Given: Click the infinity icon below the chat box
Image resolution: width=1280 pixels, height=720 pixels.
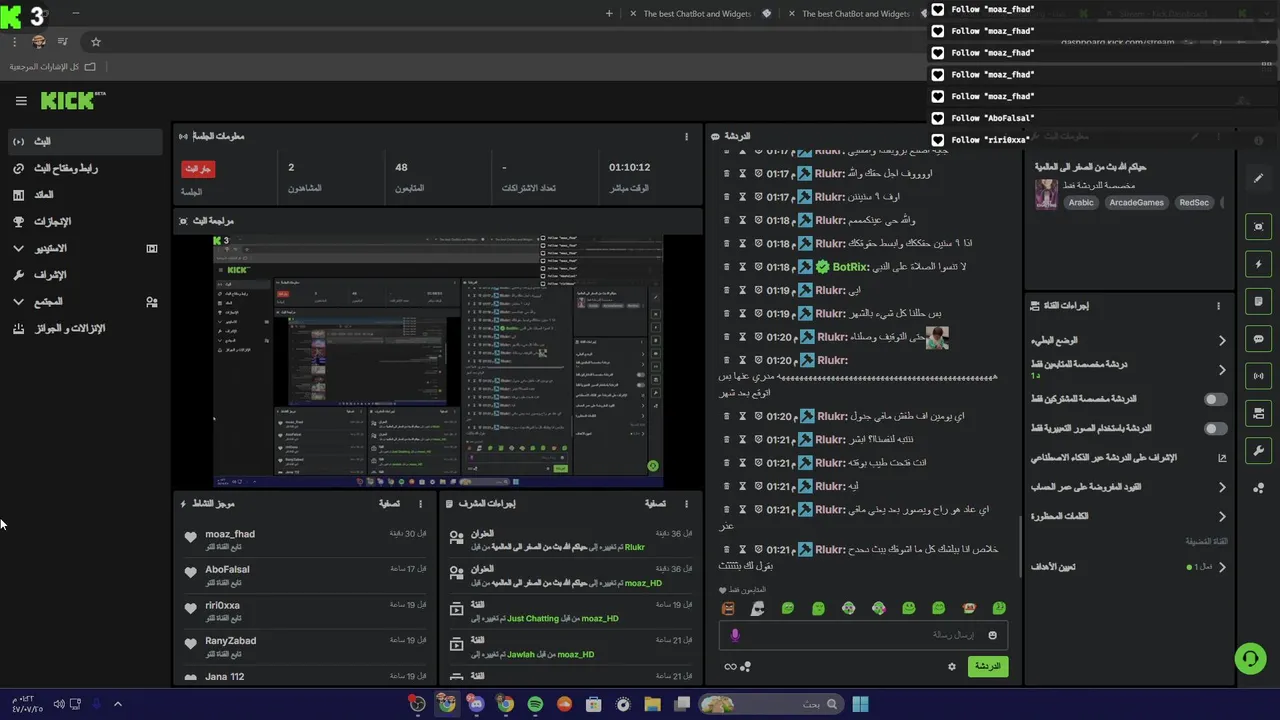Looking at the screenshot, I should click(731, 667).
